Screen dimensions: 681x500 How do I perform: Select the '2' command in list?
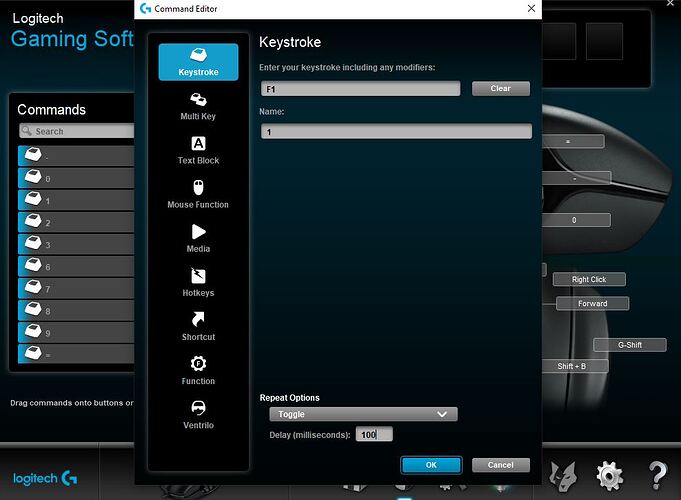tap(76, 222)
